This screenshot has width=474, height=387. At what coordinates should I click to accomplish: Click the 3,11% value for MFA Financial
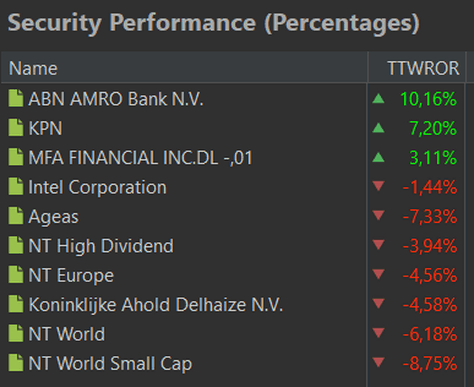433,158
